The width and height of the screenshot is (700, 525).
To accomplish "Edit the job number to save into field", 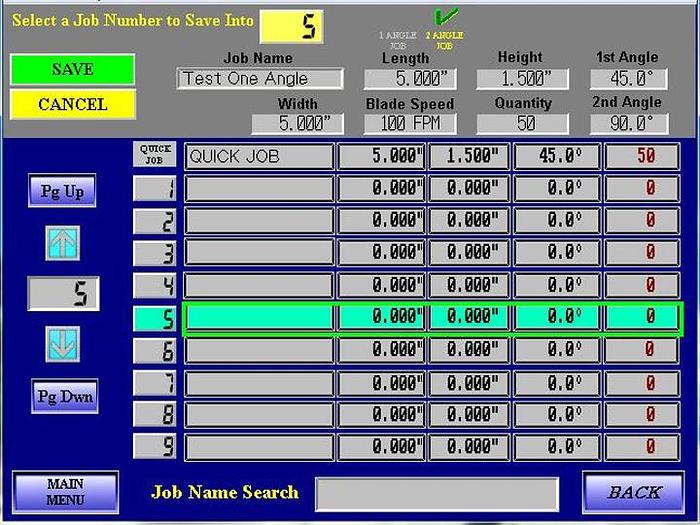I will [x=291, y=25].
